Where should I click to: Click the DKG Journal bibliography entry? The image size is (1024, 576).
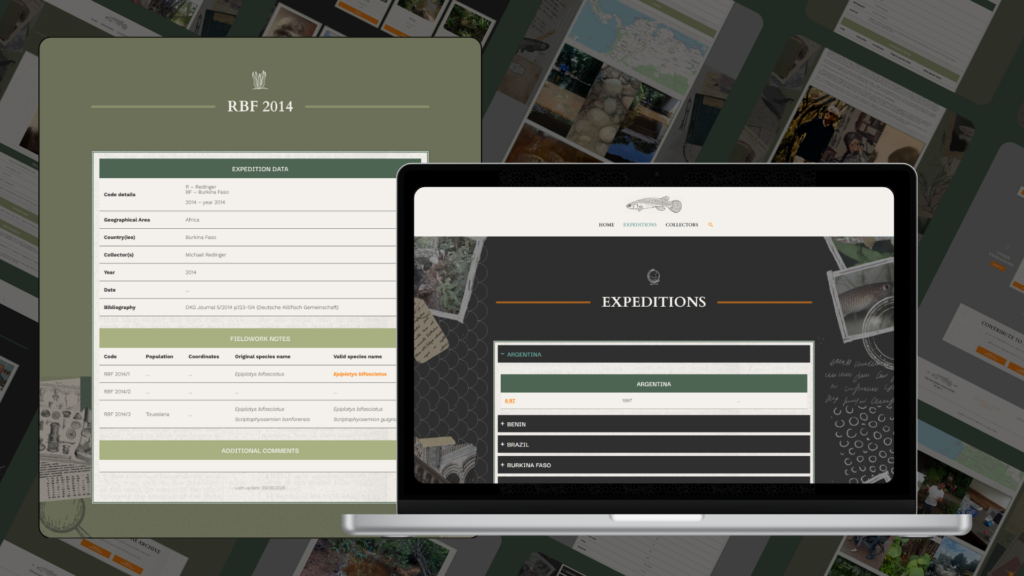click(x=262, y=307)
